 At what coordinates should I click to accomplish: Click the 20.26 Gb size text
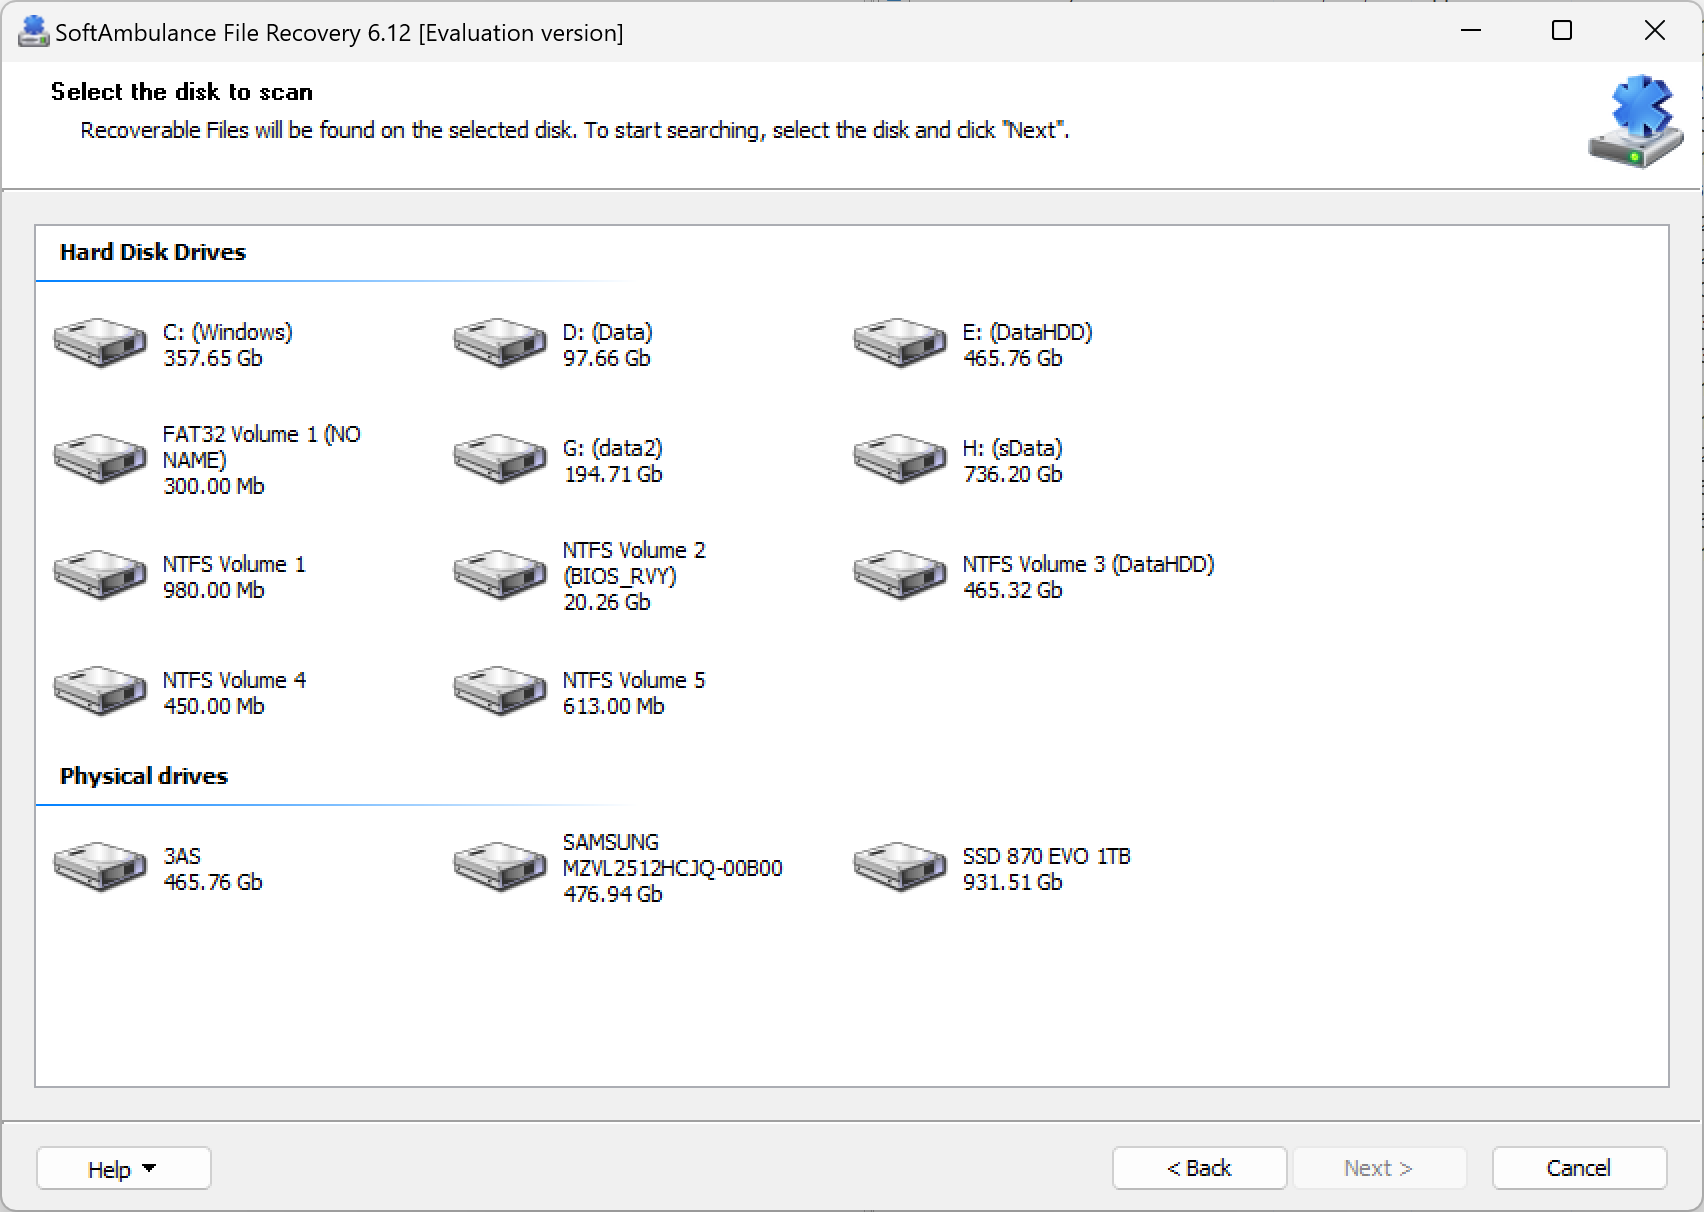607,602
